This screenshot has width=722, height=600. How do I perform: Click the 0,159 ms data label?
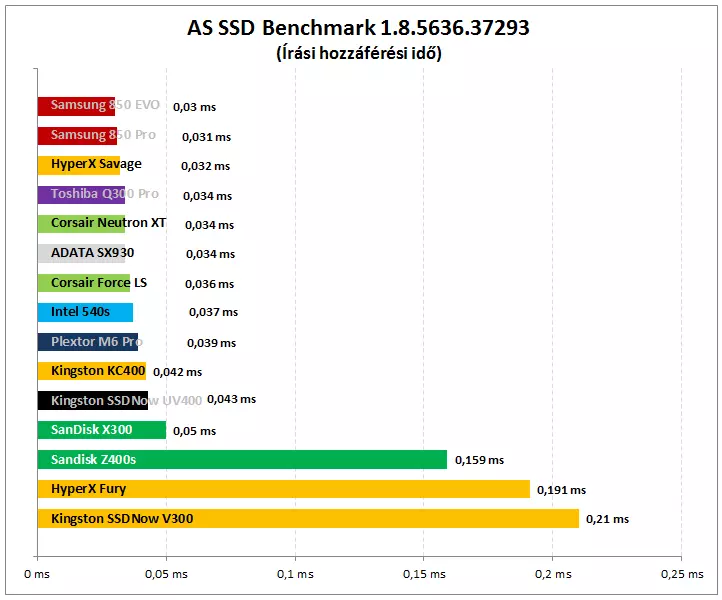click(479, 460)
